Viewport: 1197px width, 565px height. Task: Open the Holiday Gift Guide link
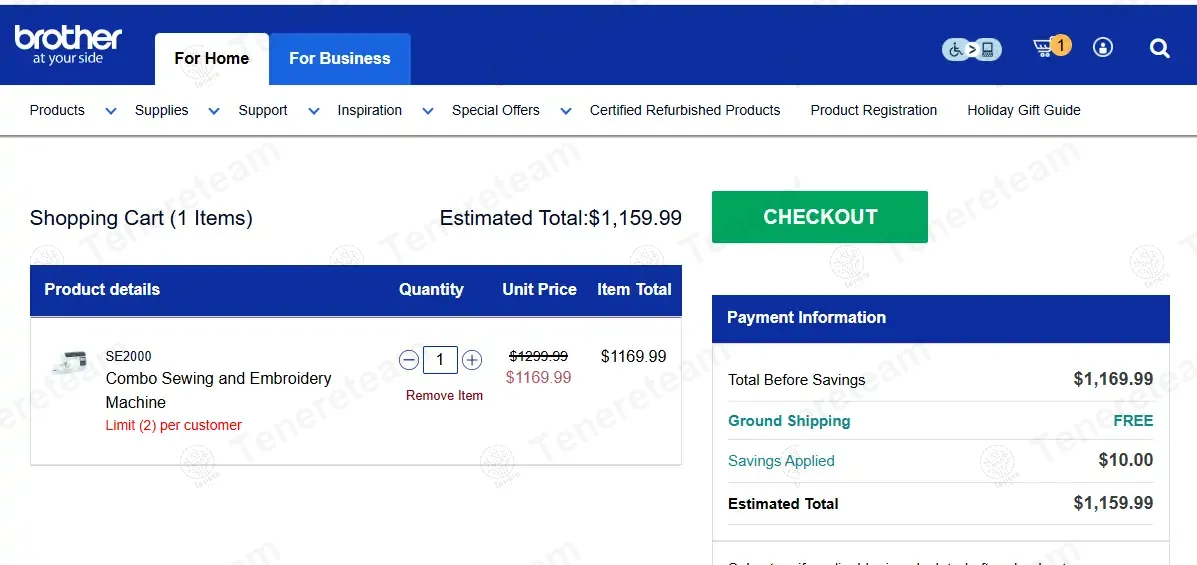click(x=1023, y=110)
